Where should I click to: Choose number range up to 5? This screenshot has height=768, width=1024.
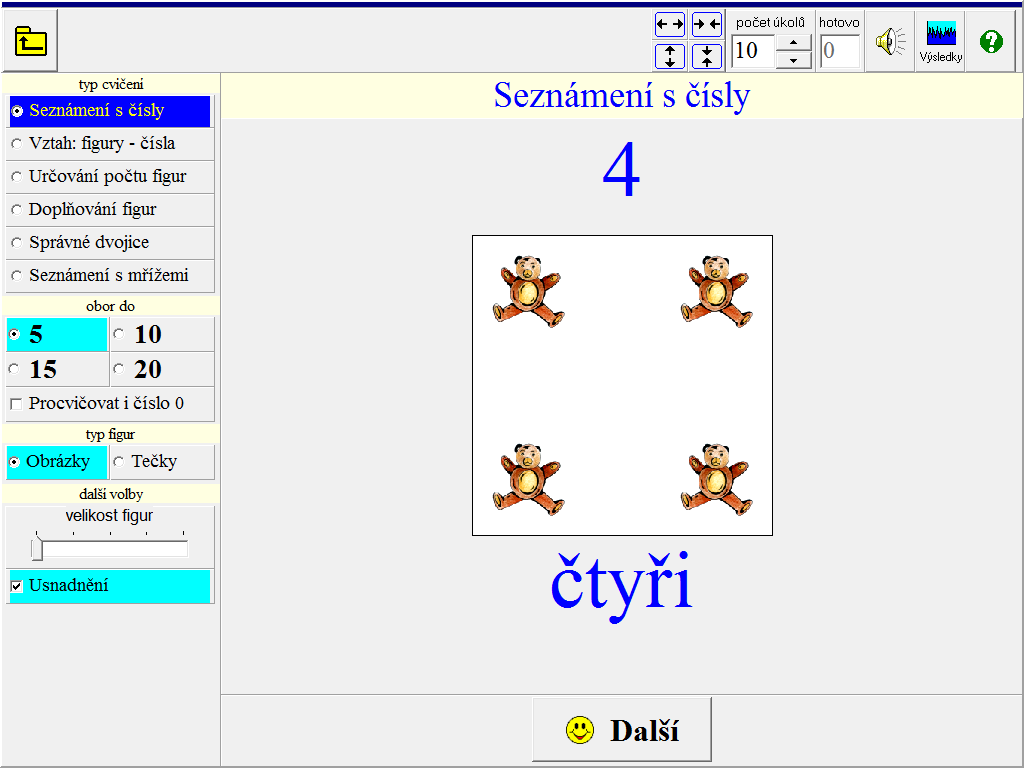(57, 334)
